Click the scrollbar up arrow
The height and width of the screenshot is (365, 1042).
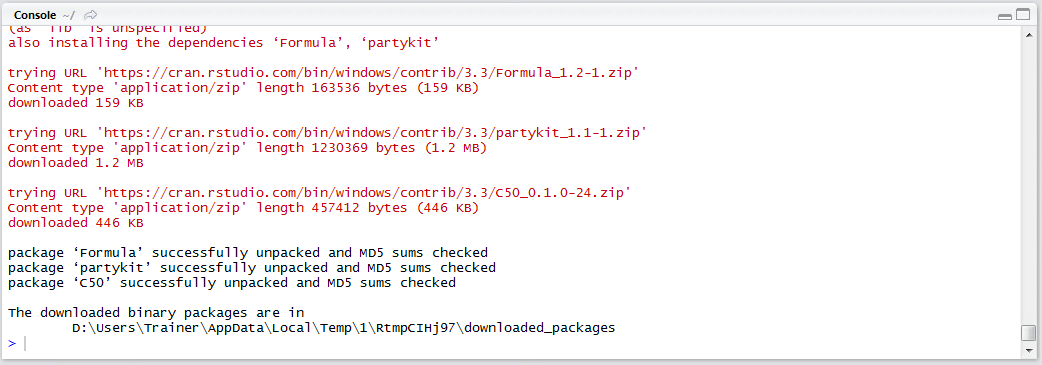tap(1028, 36)
